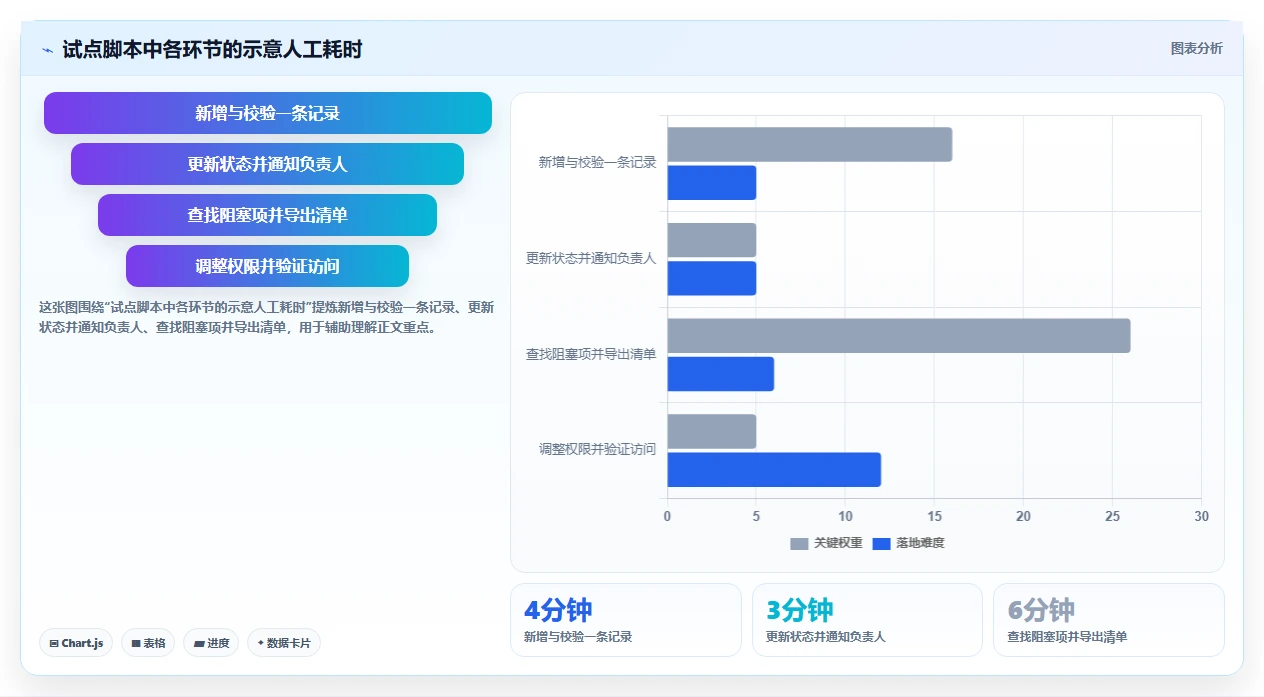1264x697 pixels.
Task: Click gray bar for 新增与校验一条记录
Action: tap(810, 144)
